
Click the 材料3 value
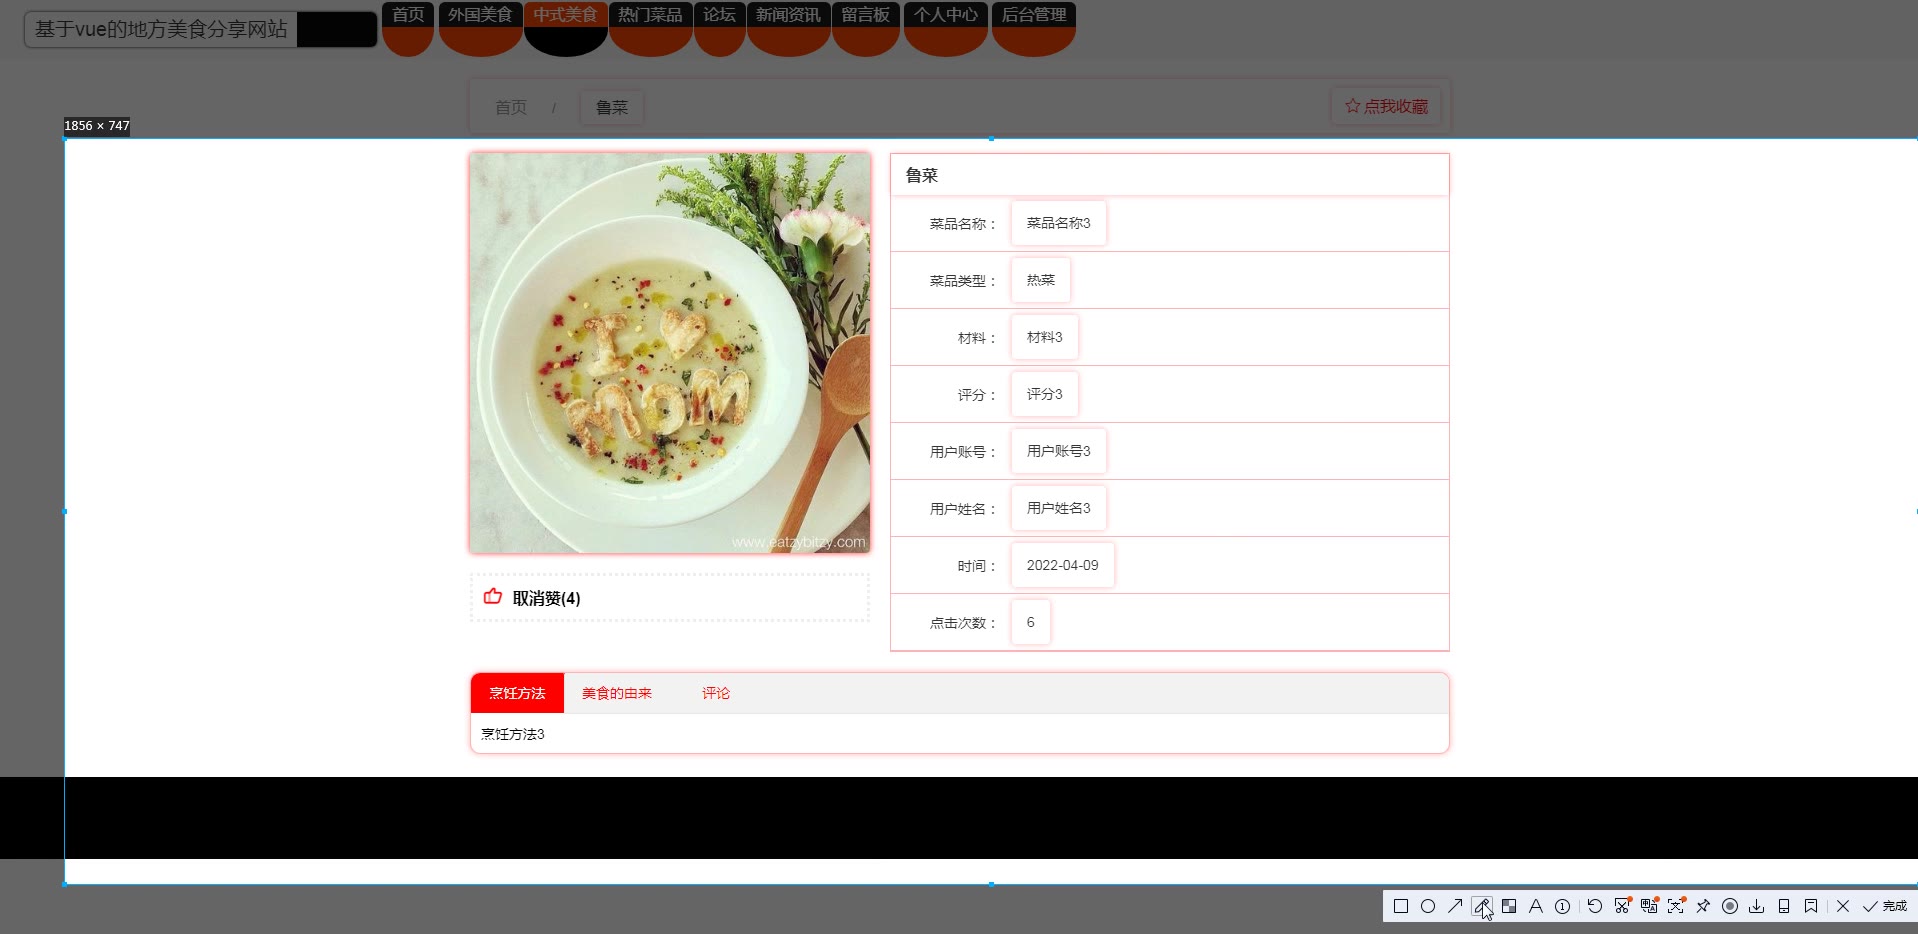(x=1045, y=337)
